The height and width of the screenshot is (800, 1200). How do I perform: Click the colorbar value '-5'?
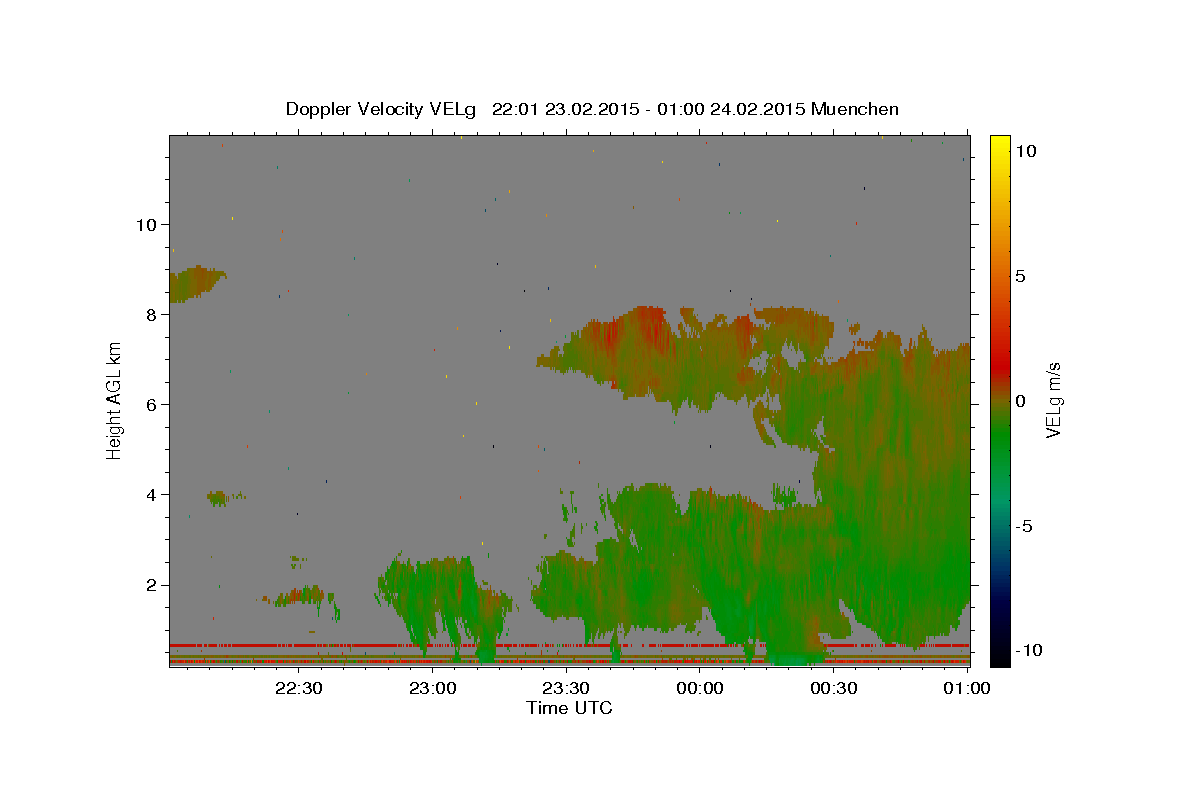1024,526
